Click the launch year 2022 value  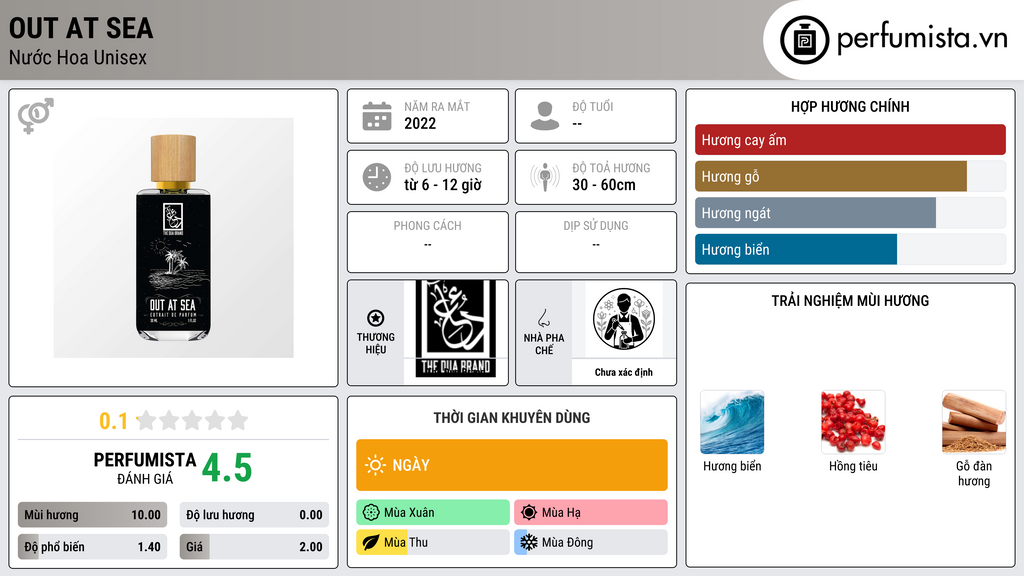[420, 123]
